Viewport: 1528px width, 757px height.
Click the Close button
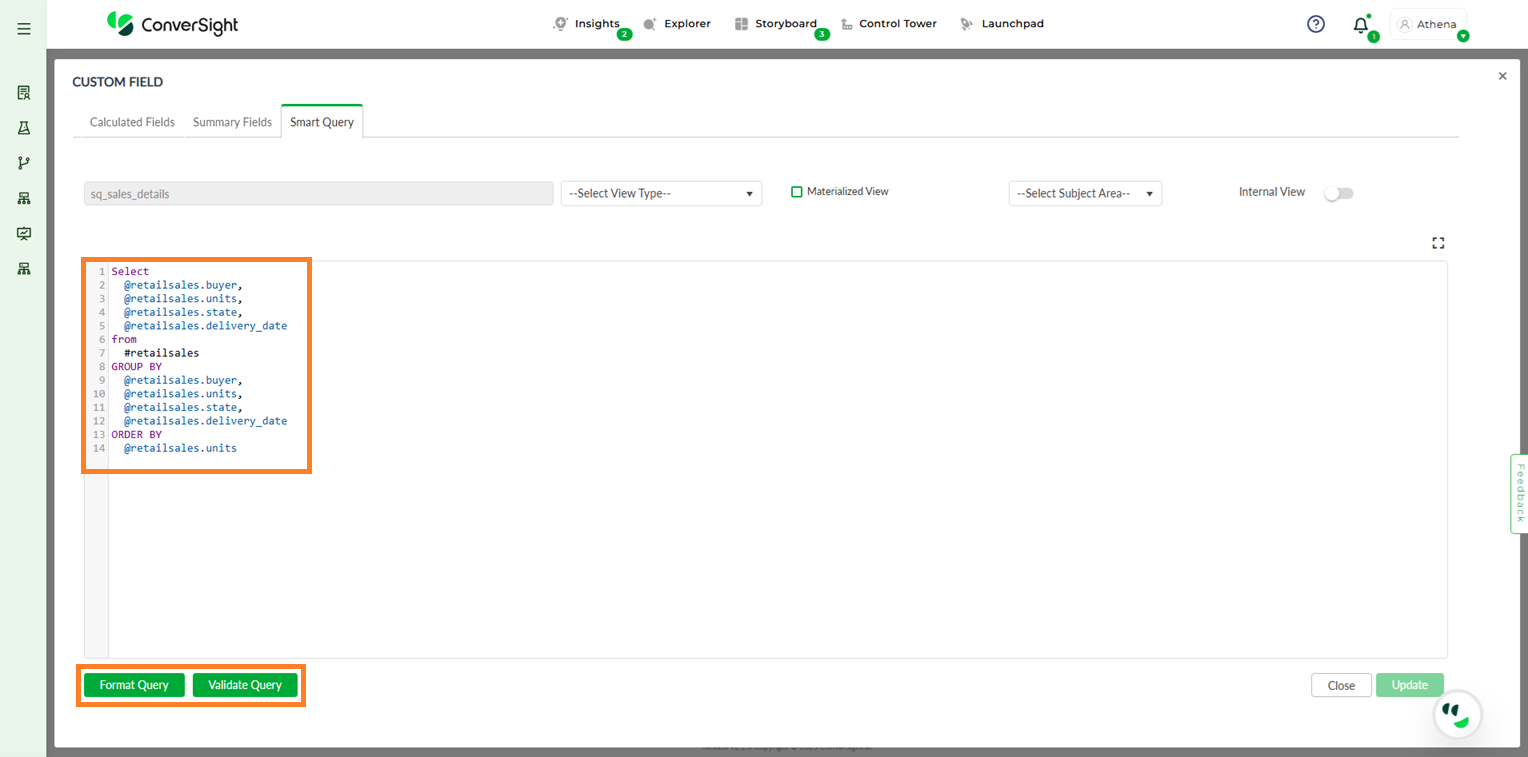point(1341,685)
